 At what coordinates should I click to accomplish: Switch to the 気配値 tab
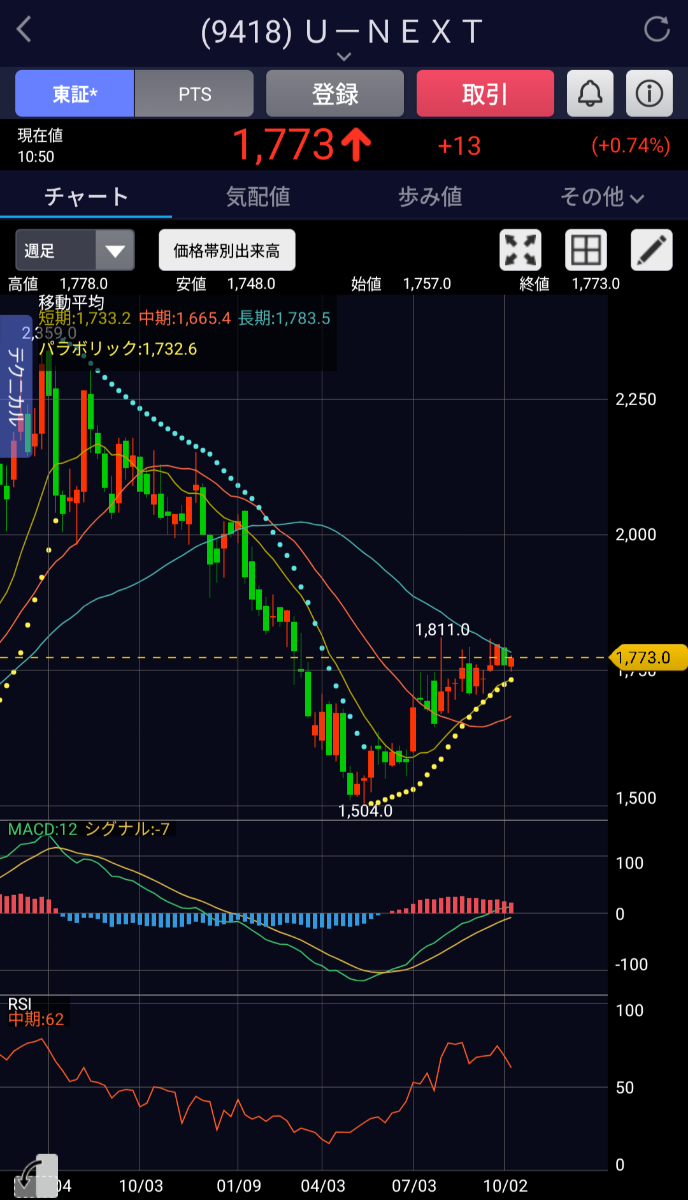click(x=258, y=197)
